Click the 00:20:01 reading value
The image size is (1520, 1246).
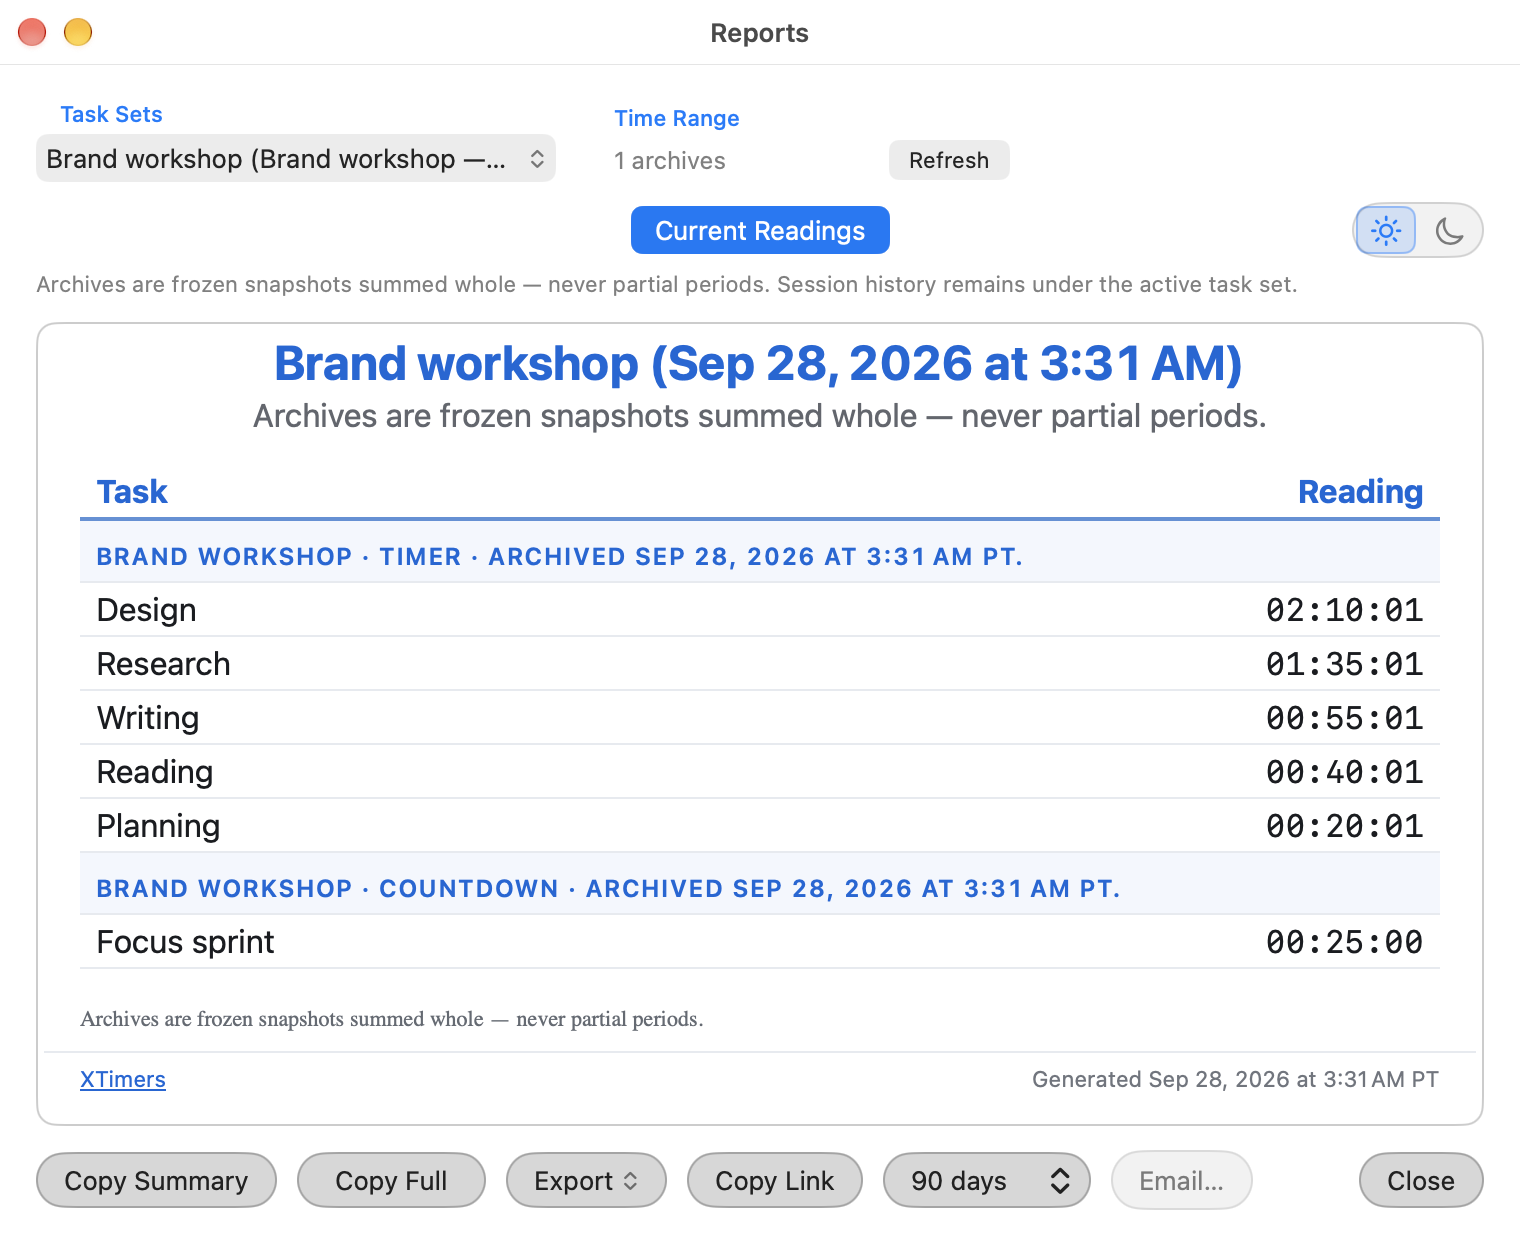(1344, 826)
